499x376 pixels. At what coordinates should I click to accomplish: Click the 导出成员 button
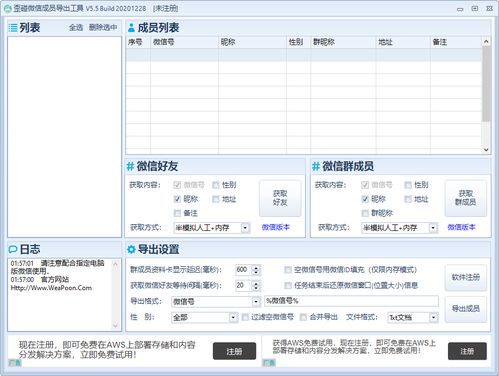click(x=465, y=309)
